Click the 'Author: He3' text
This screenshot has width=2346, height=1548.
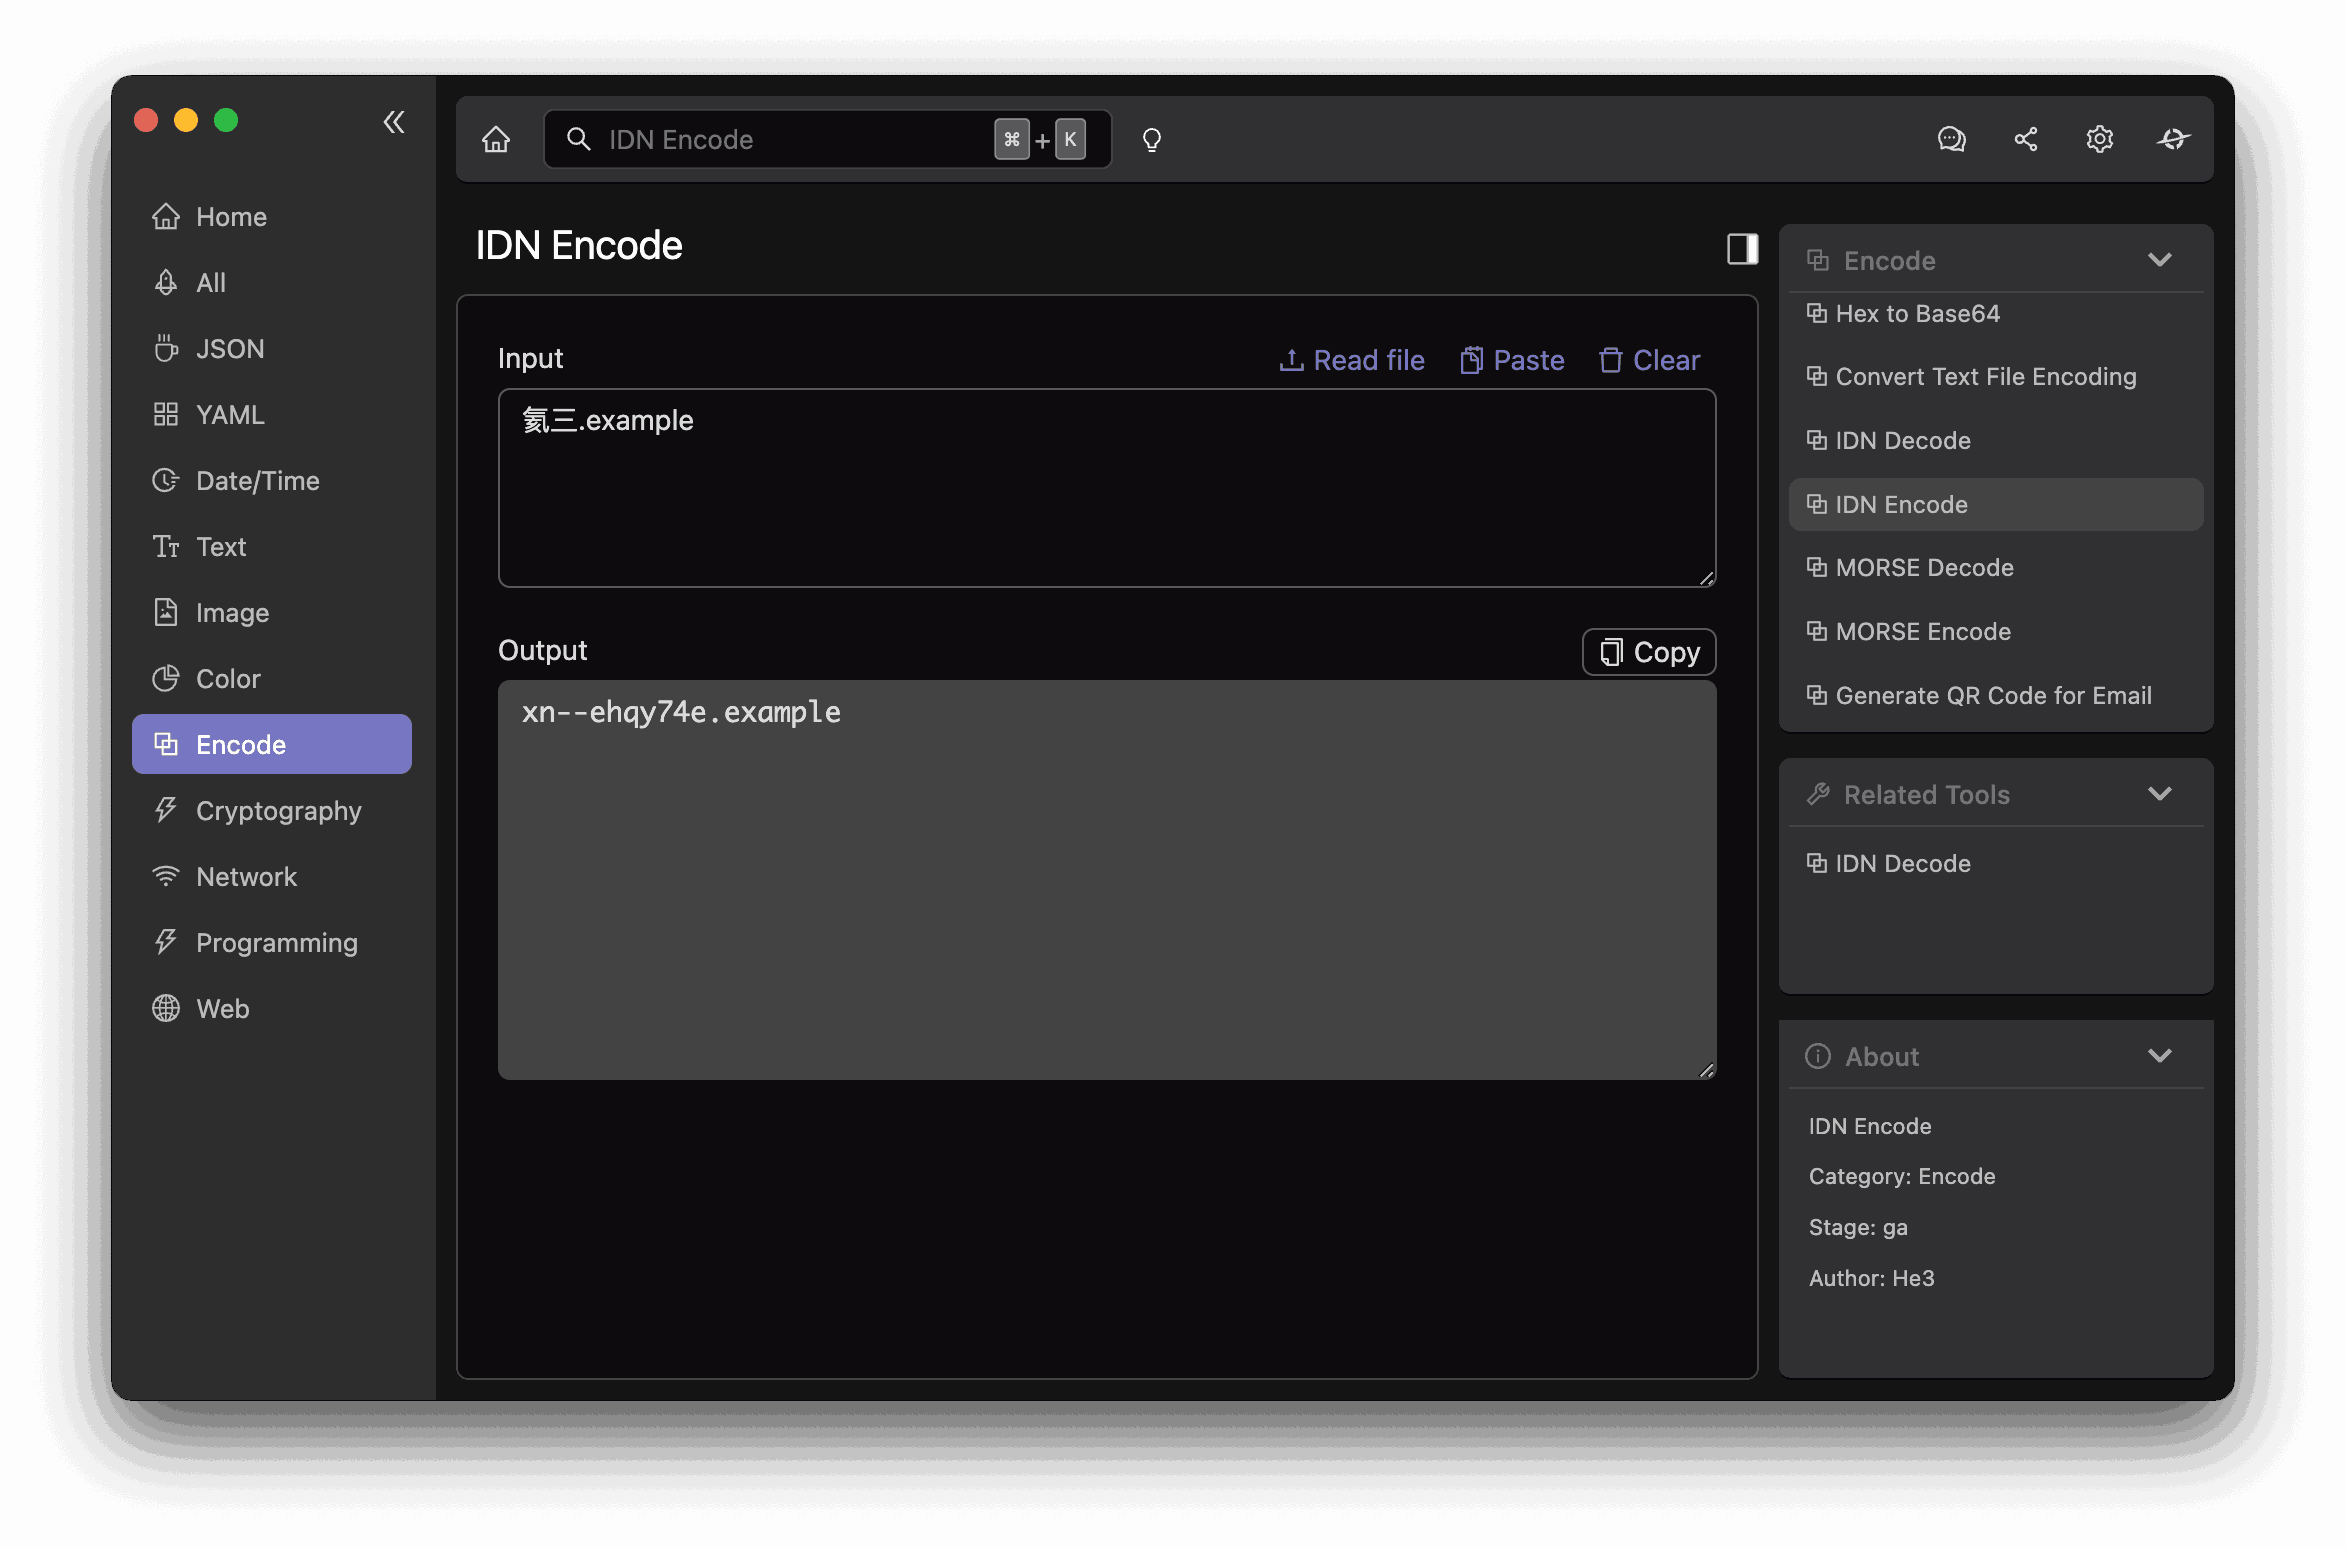[1871, 1279]
